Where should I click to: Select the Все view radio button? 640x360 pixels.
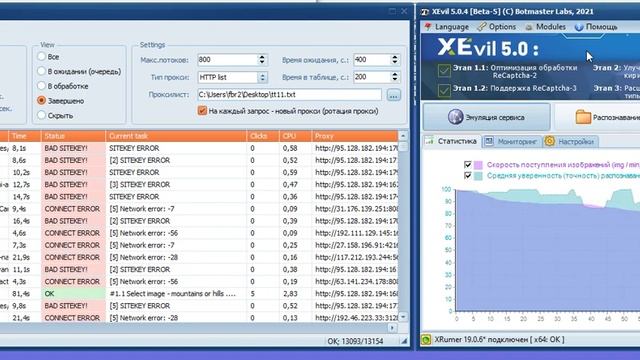click(41, 56)
